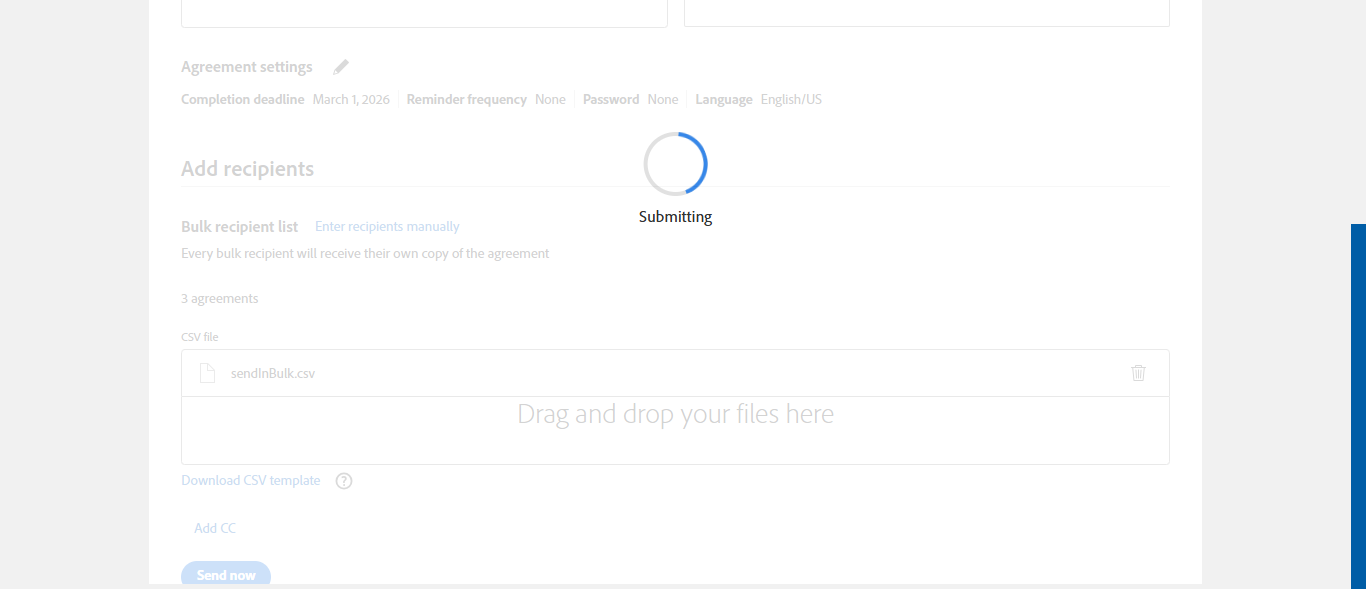This screenshot has height=589, width=1366.
Task: Edit Agreement settings with the pencil icon
Action: (x=341, y=67)
